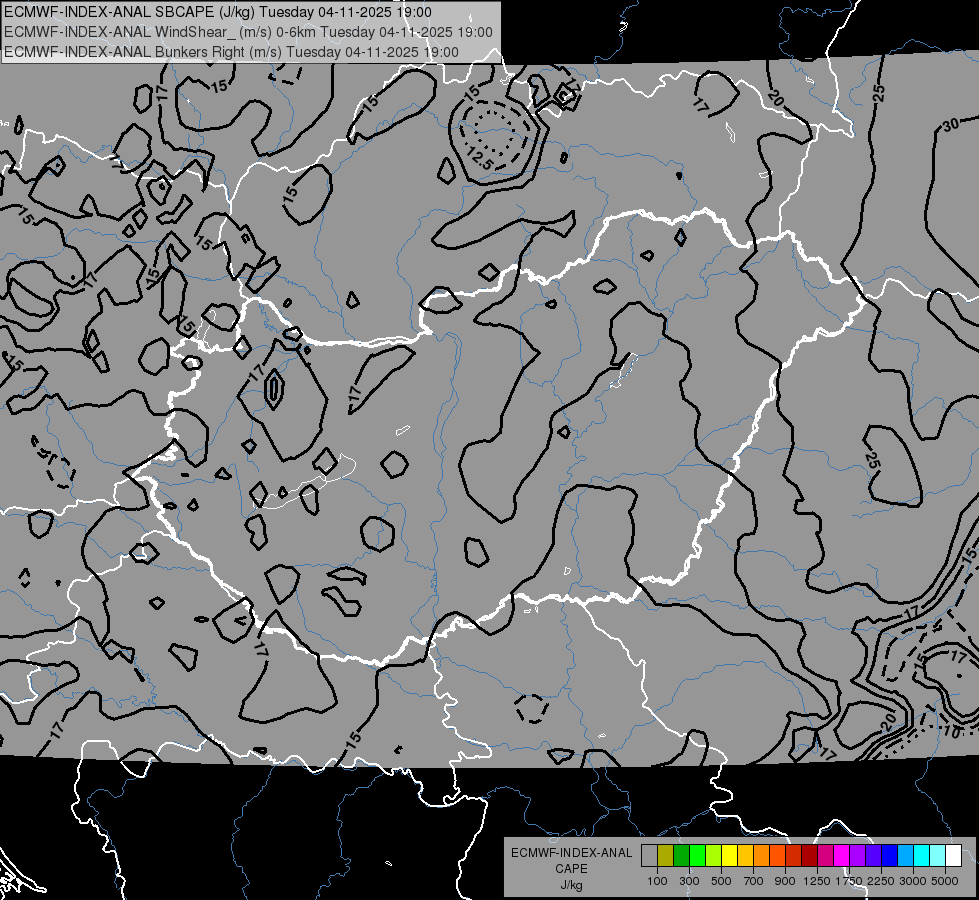The height and width of the screenshot is (900, 979).
Task: Click the 1750 legend tick value
Action: pos(849,881)
